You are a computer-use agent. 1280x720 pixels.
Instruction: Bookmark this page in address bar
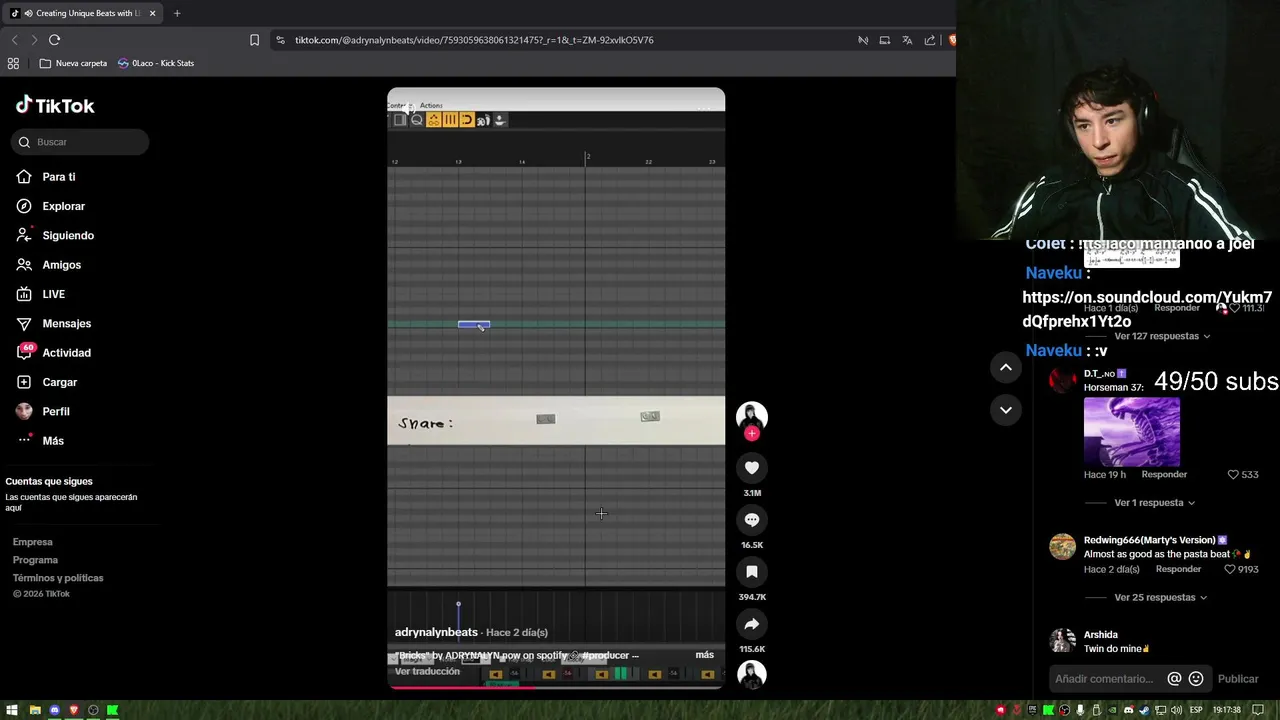(x=254, y=40)
